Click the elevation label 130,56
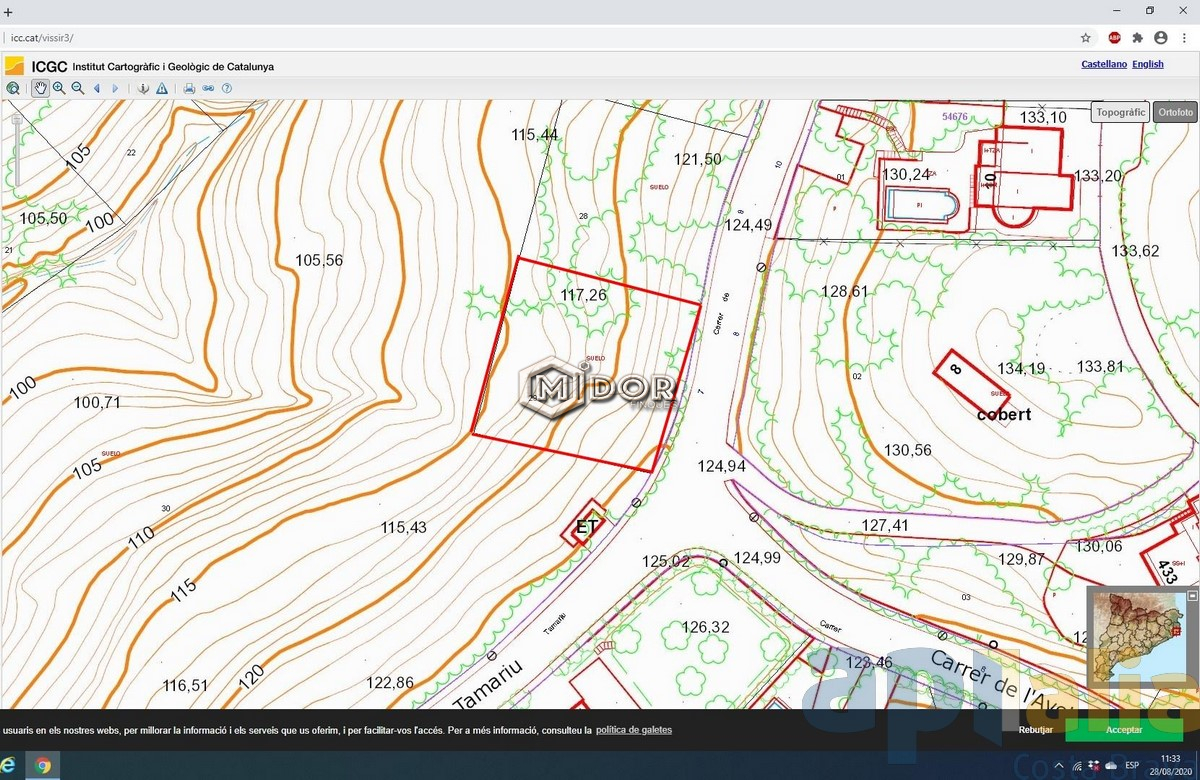The image size is (1200, 780). tap(907, 450)
